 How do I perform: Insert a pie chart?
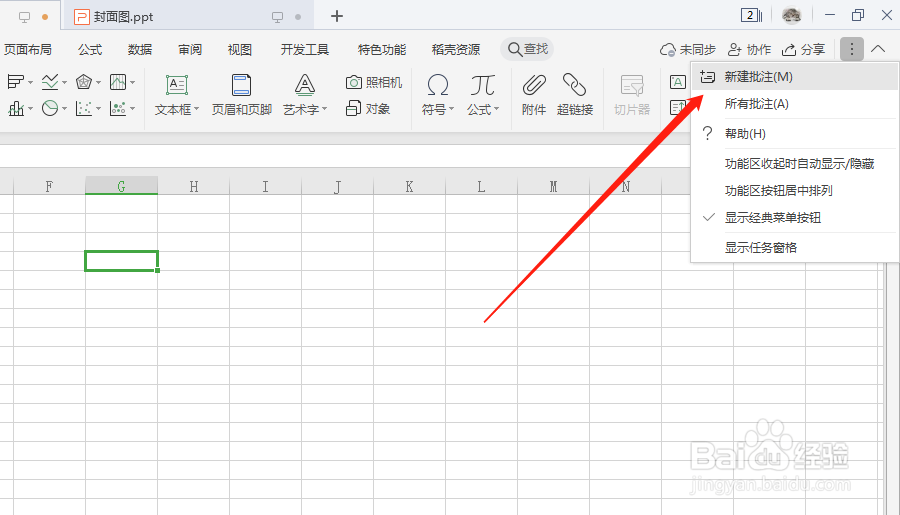[x=50, y=109]
